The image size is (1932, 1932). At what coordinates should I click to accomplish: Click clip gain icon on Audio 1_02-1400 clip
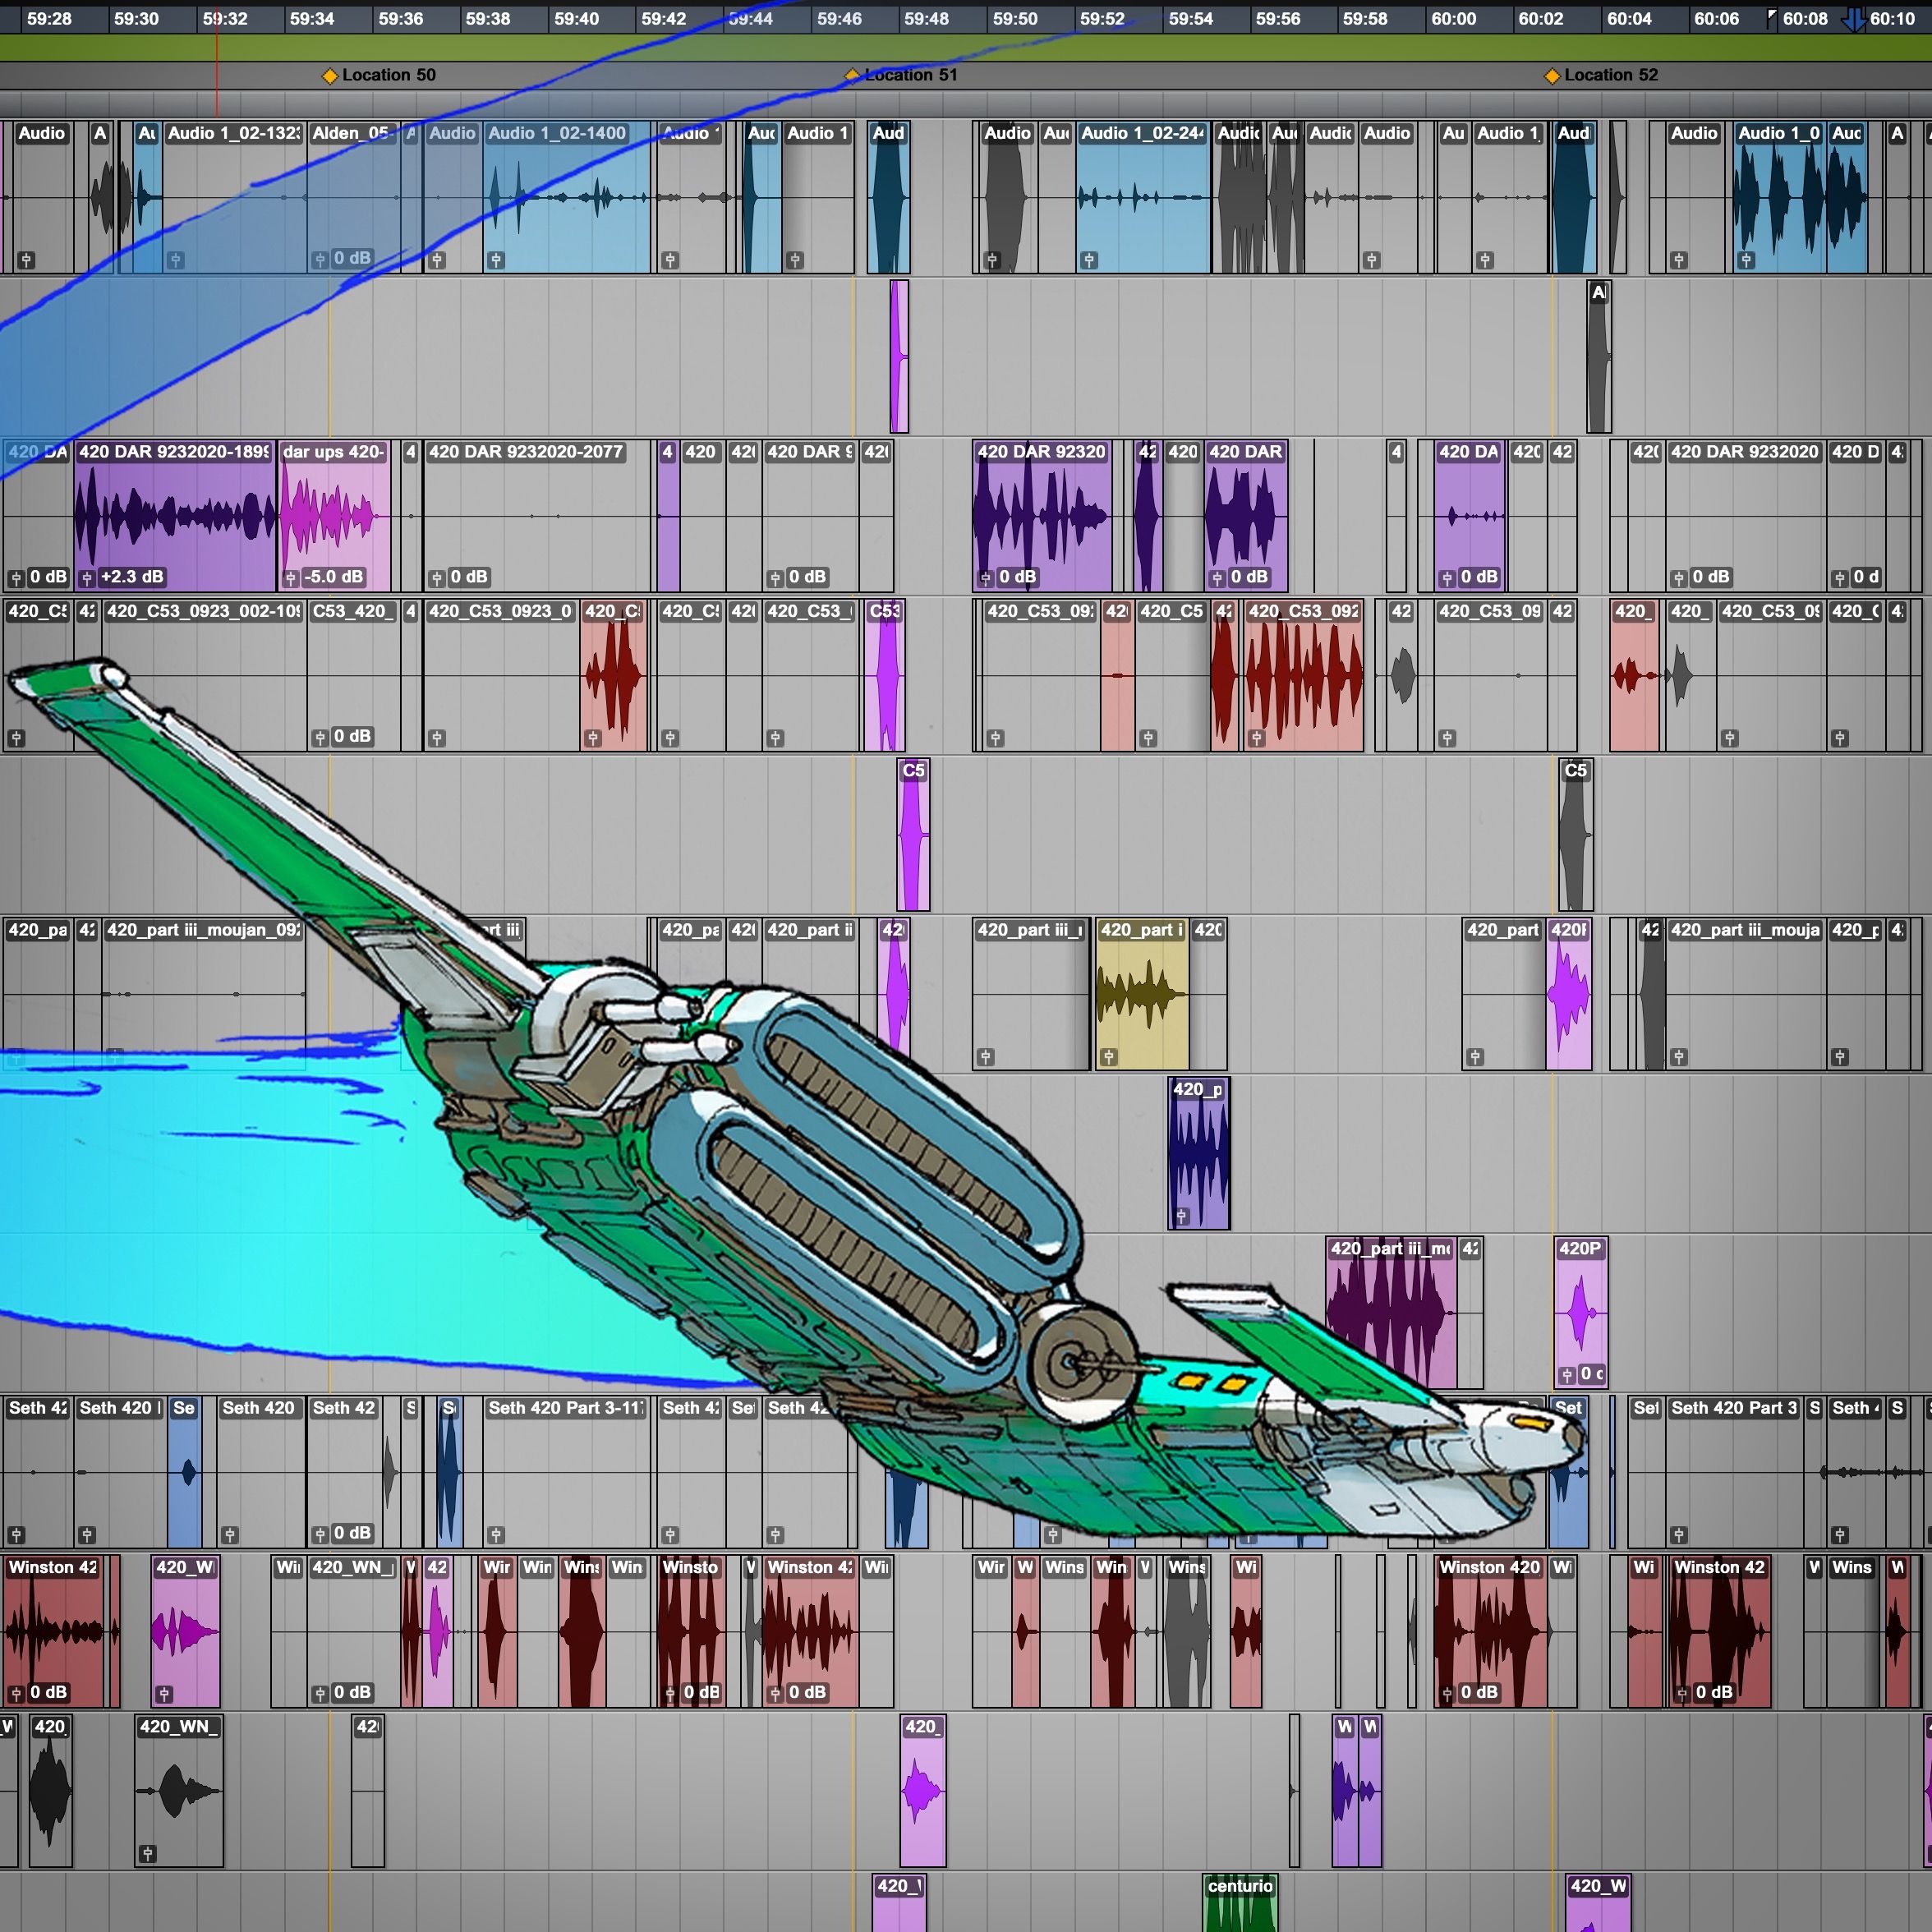tap(495, 260)
